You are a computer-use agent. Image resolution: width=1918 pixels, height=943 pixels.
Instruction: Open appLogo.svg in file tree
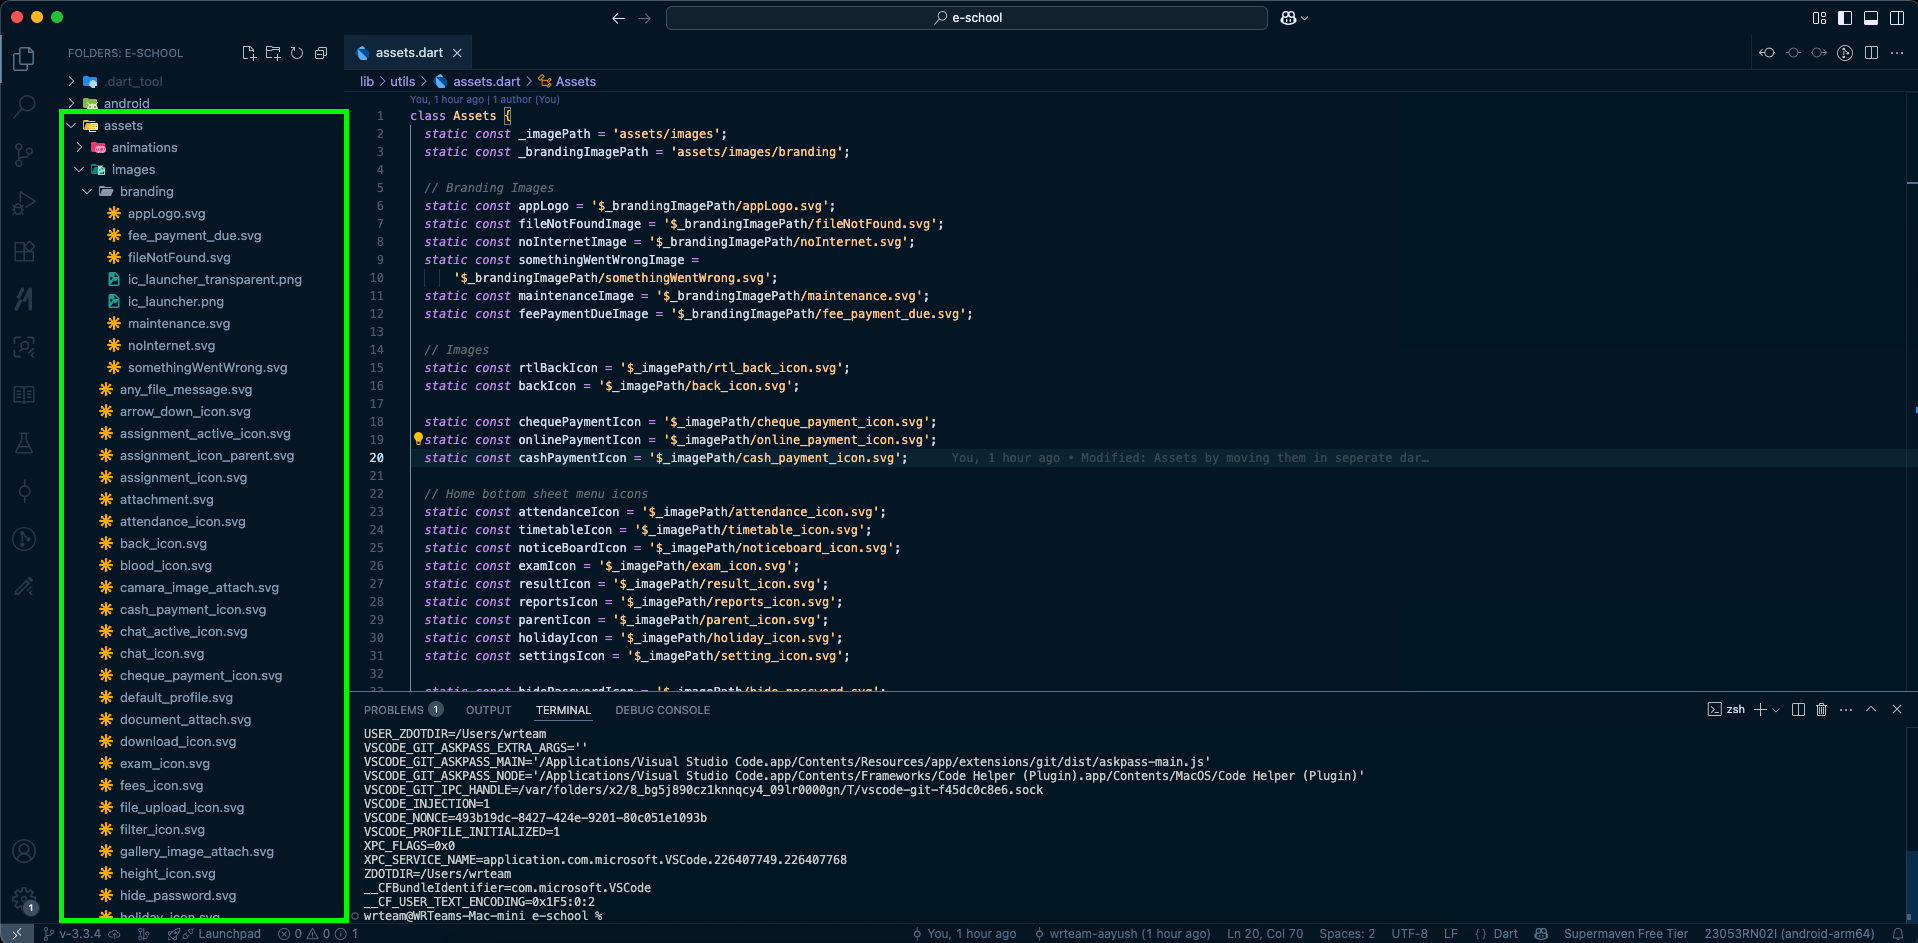(166, 214)
